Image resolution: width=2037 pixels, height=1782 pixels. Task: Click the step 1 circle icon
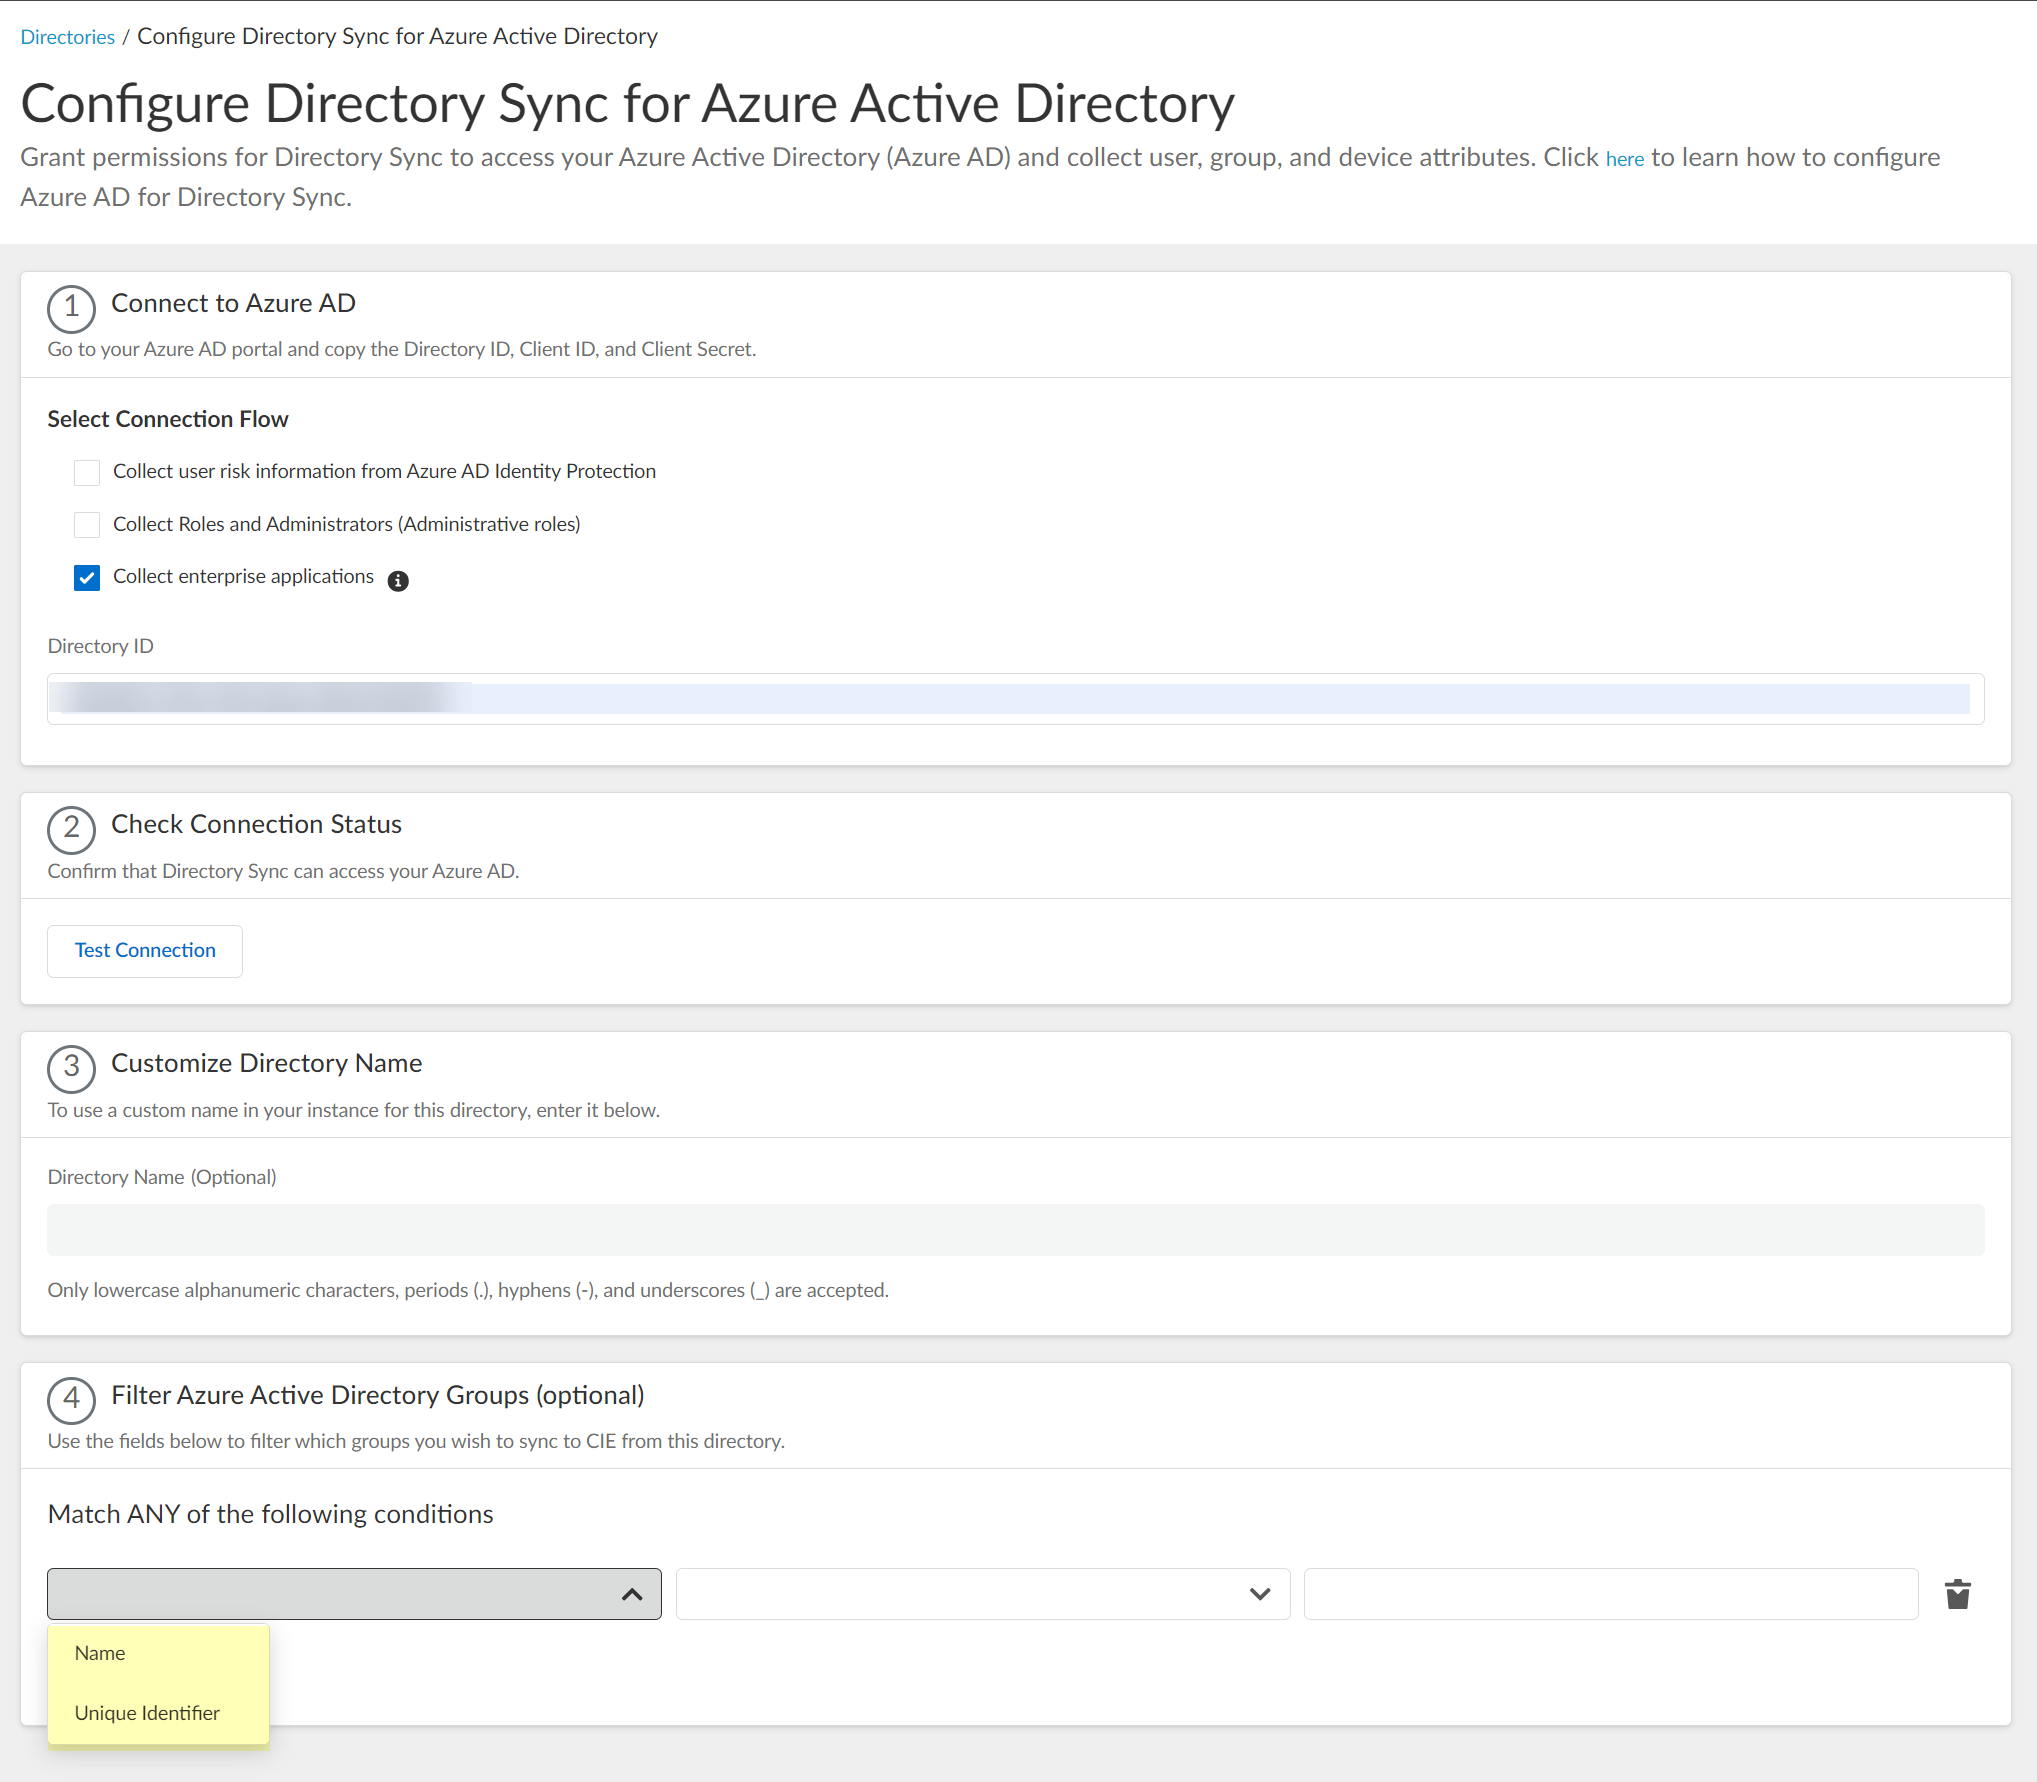(71, 307)
